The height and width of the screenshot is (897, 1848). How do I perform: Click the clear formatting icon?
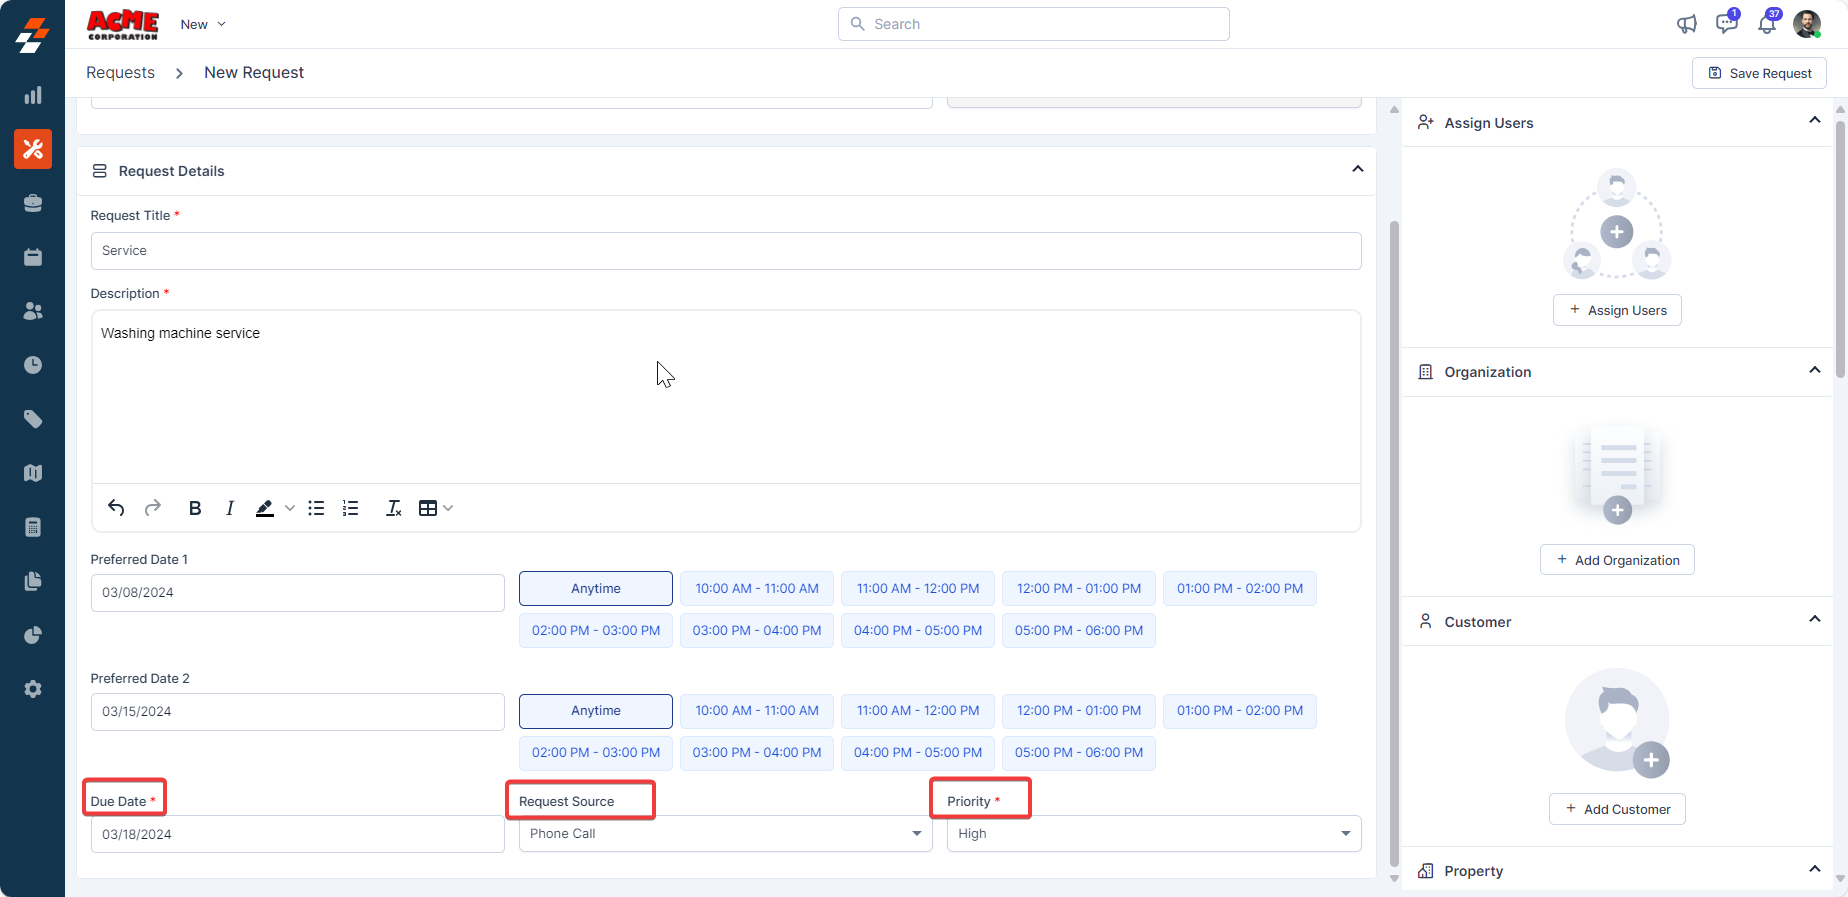(394, 508)
